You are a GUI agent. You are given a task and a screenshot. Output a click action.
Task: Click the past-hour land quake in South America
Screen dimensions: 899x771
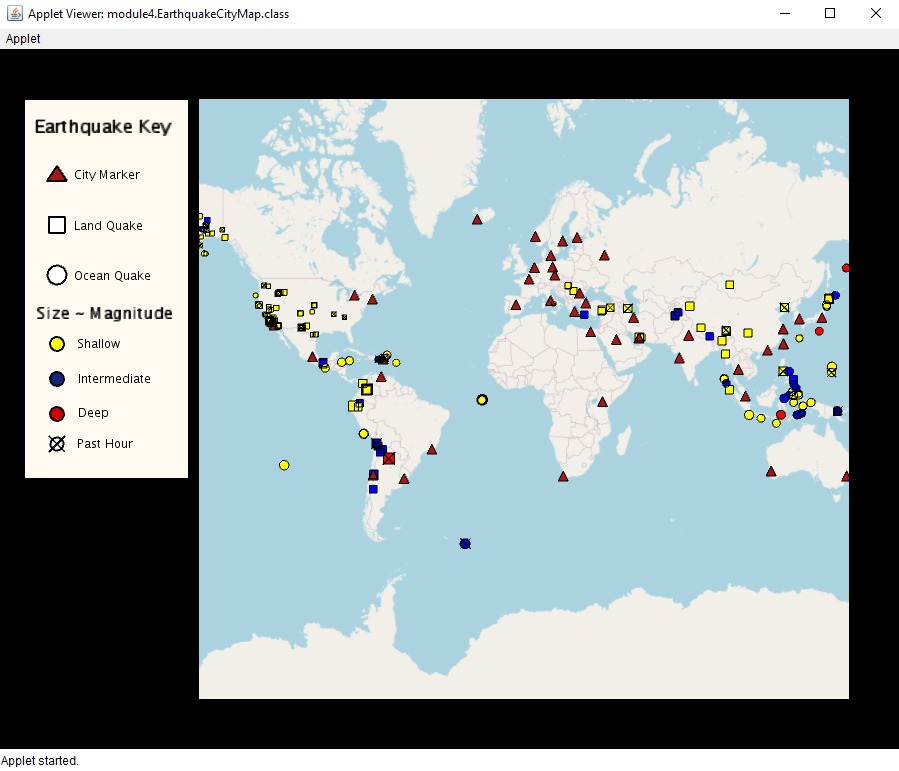click(x=388, y=457)
